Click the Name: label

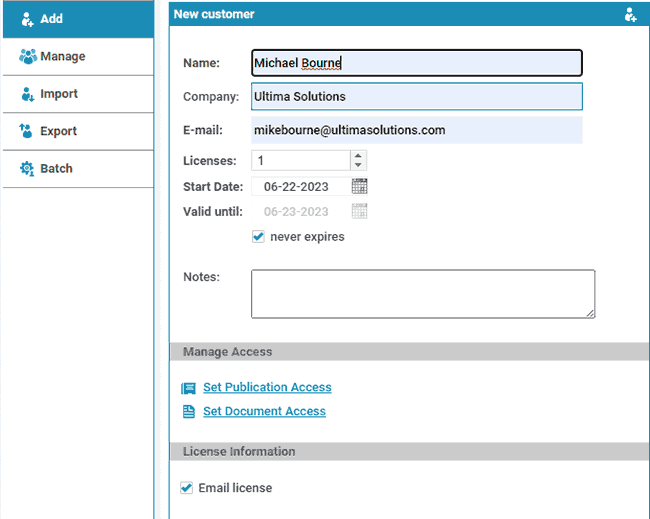pyautogui.click(x=201, y=63)
